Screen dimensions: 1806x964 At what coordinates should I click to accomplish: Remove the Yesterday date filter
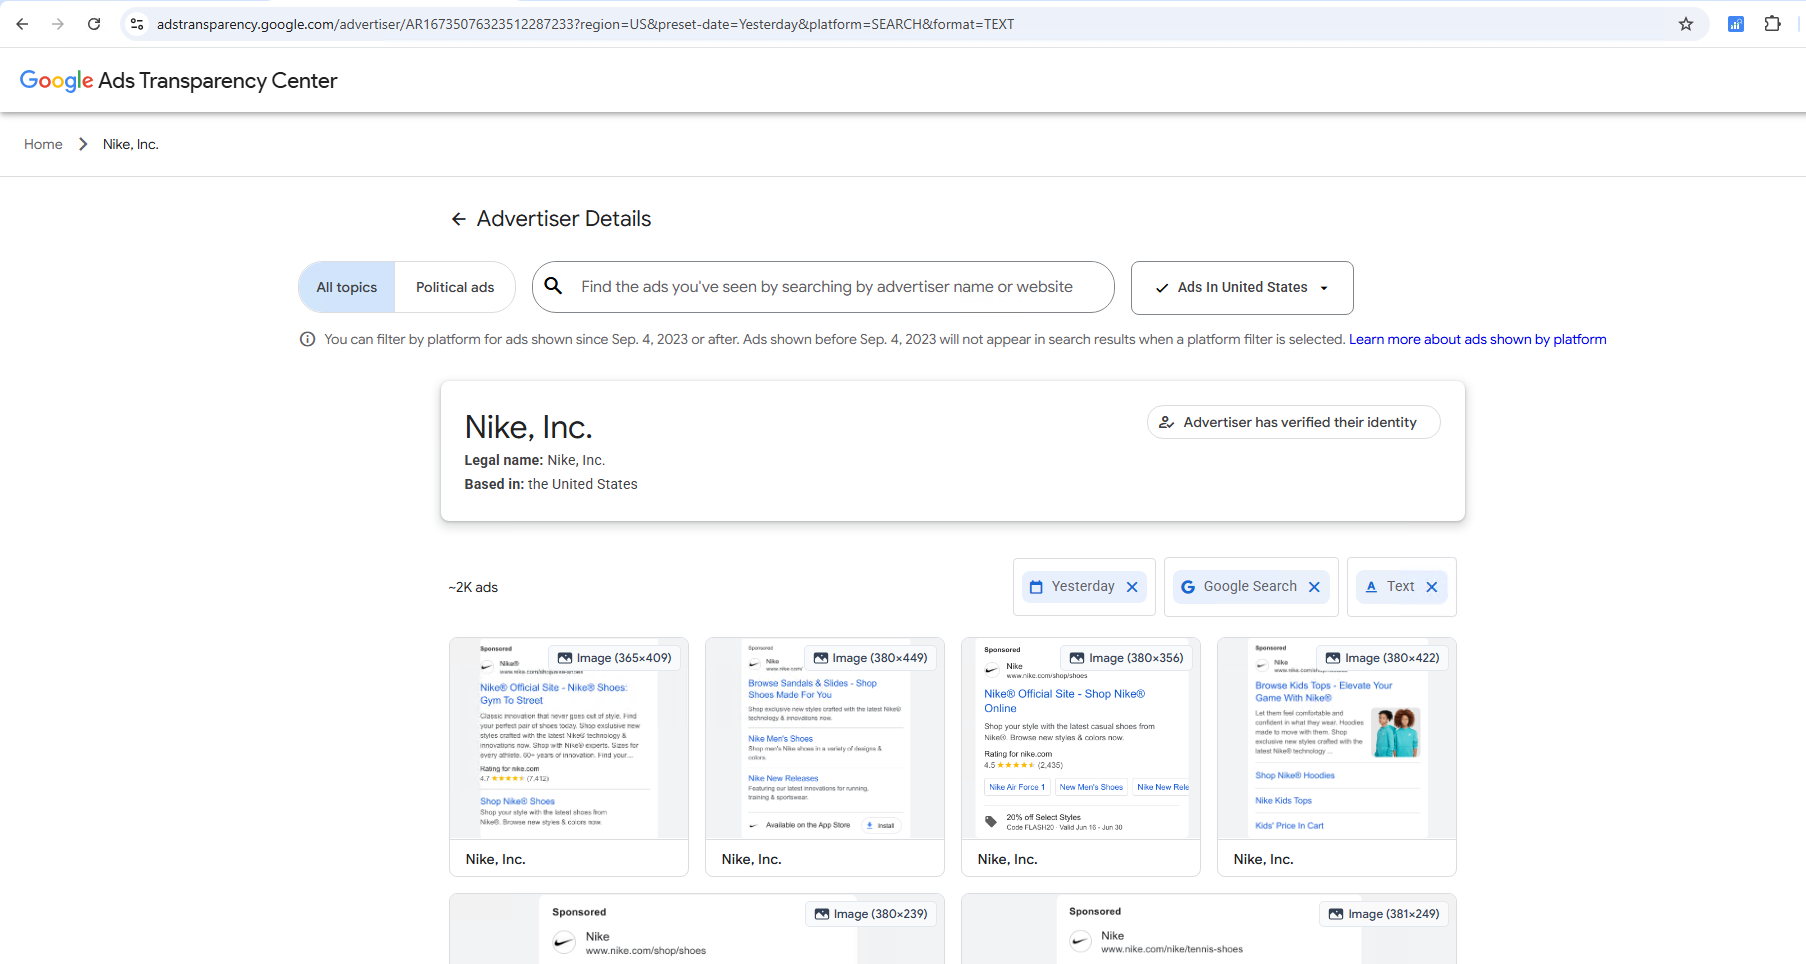[x=1132, y=586]
